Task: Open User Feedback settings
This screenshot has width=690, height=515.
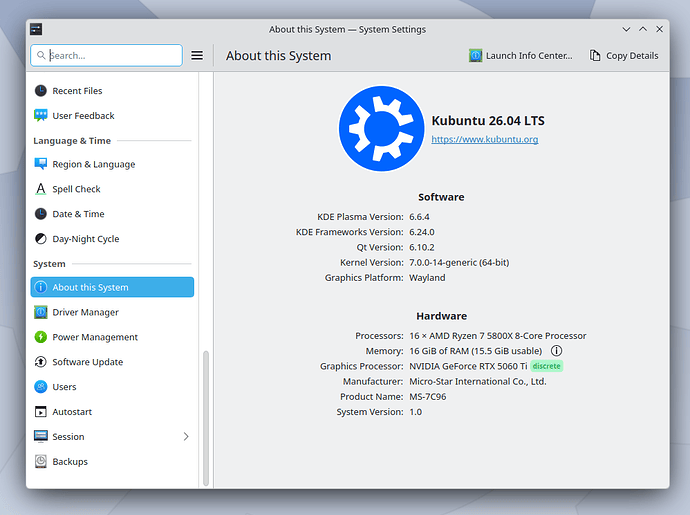Action: (112, 115)
